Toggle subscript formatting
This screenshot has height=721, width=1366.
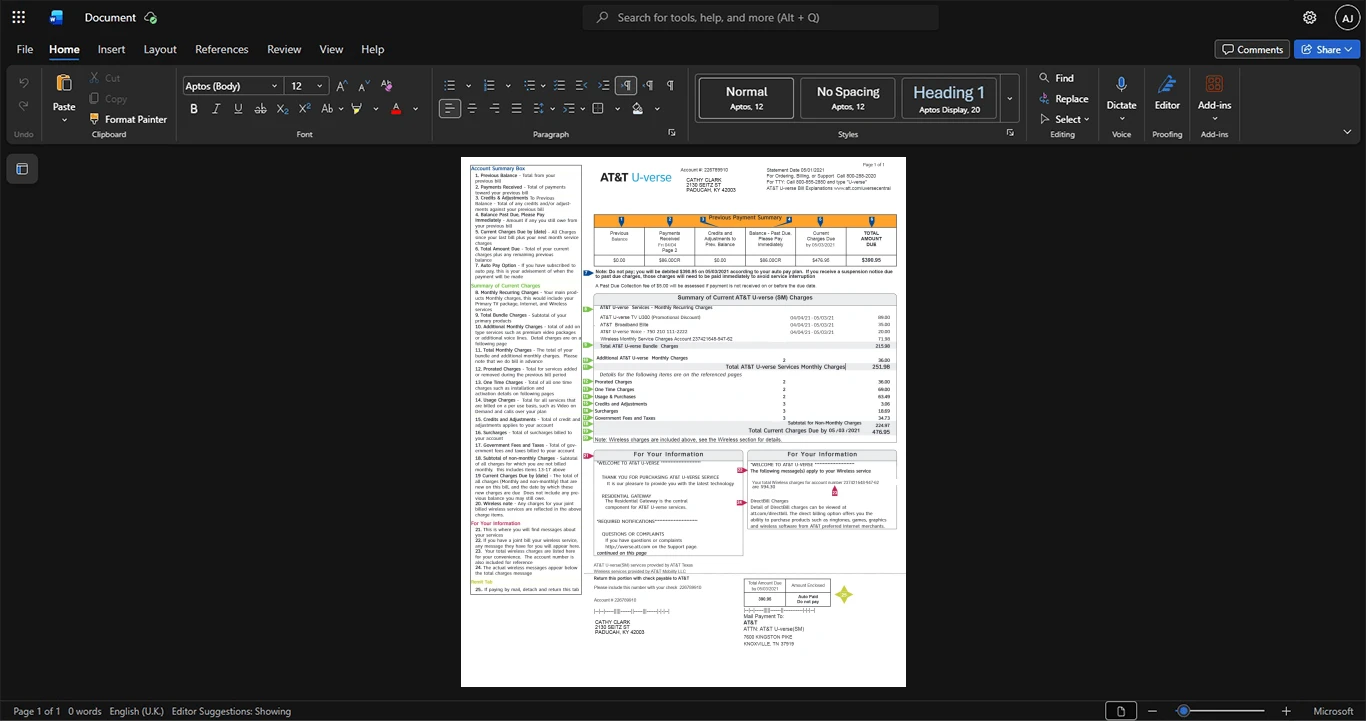(284, 108)
